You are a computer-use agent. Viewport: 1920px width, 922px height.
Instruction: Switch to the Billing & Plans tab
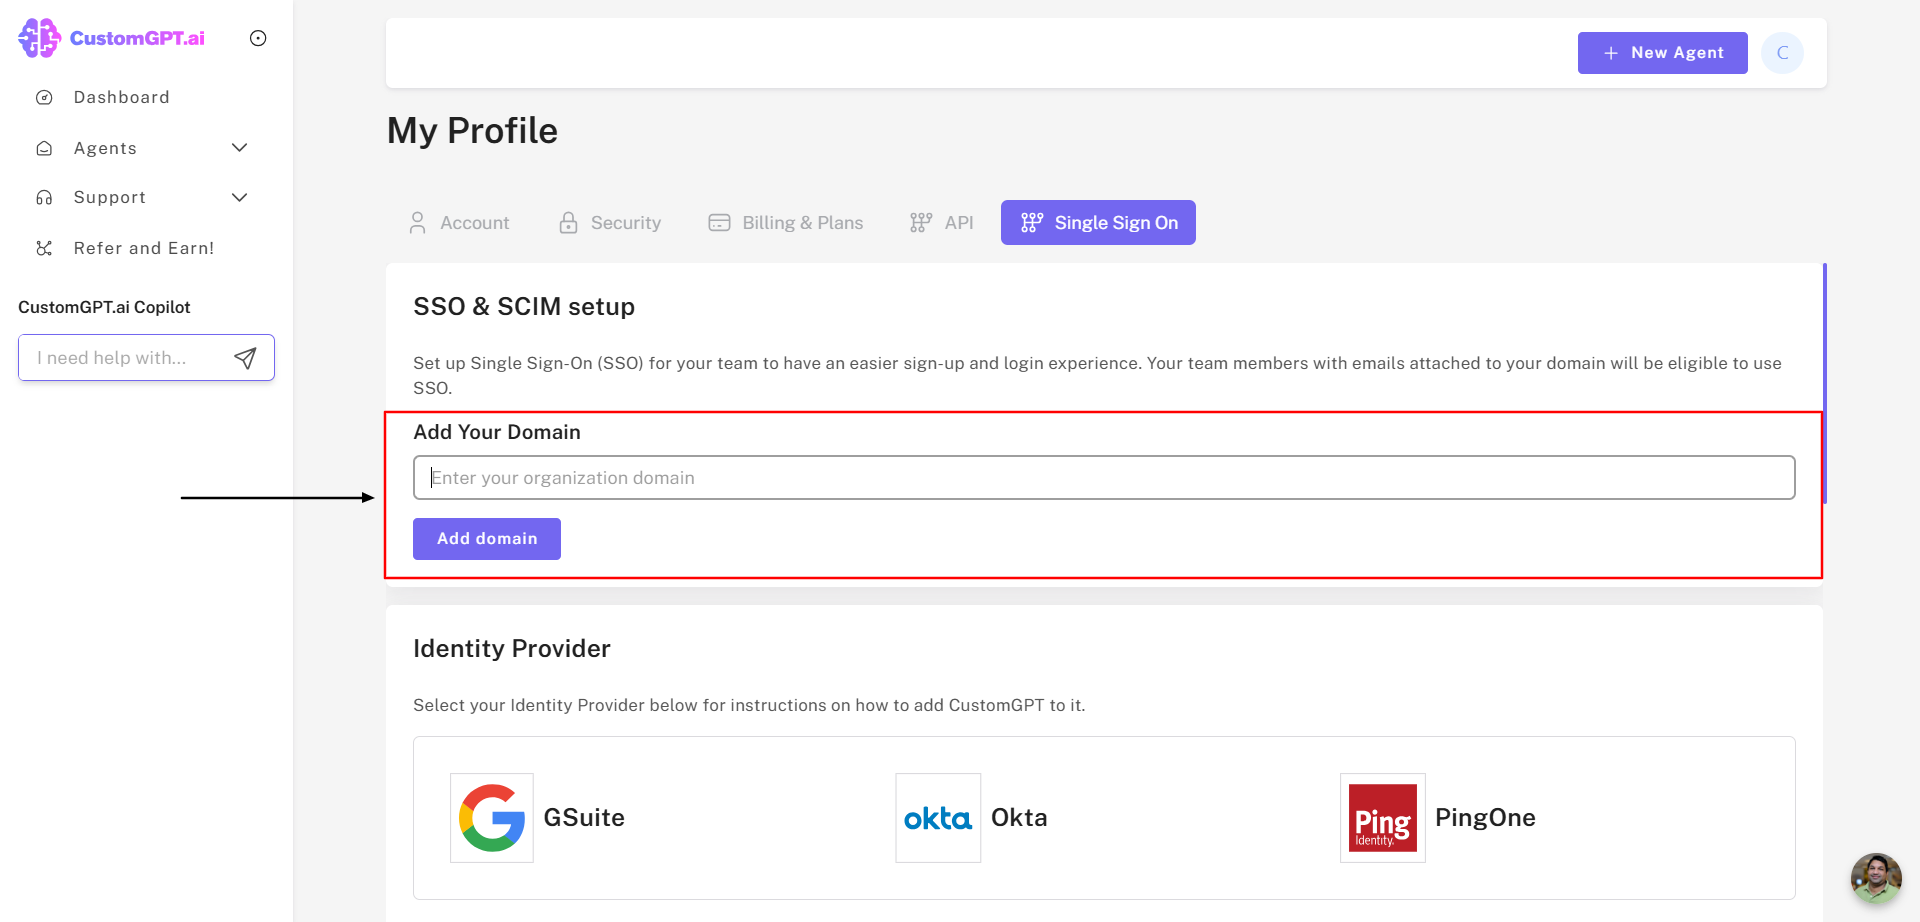(x=786, y=223)
